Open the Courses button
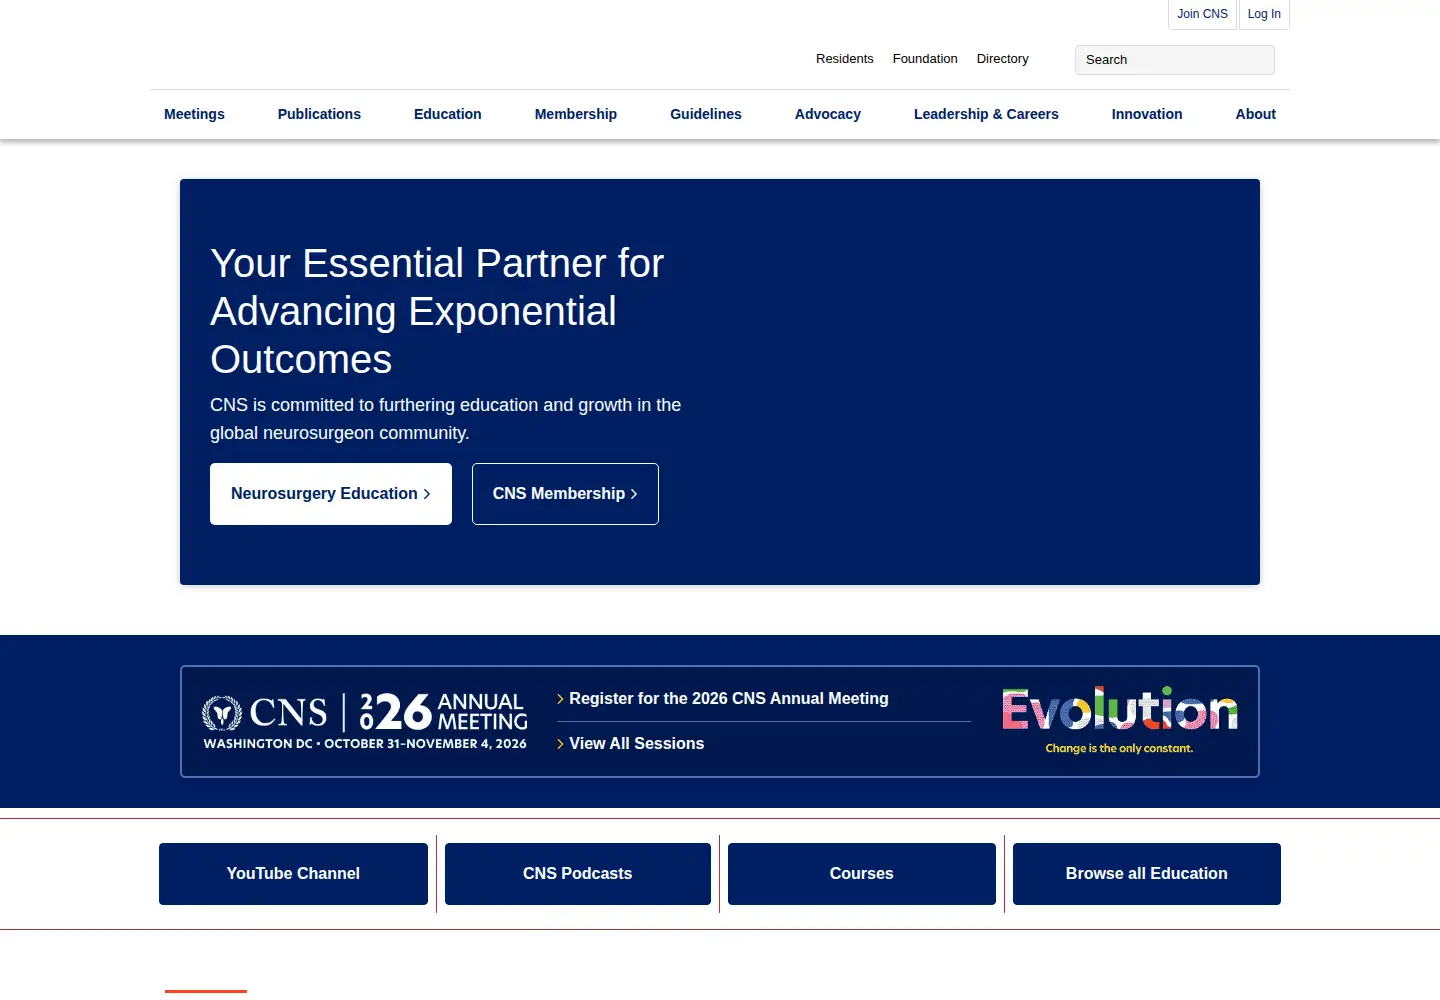Viewport: 1440px width, 1000px height. [862, 874]
